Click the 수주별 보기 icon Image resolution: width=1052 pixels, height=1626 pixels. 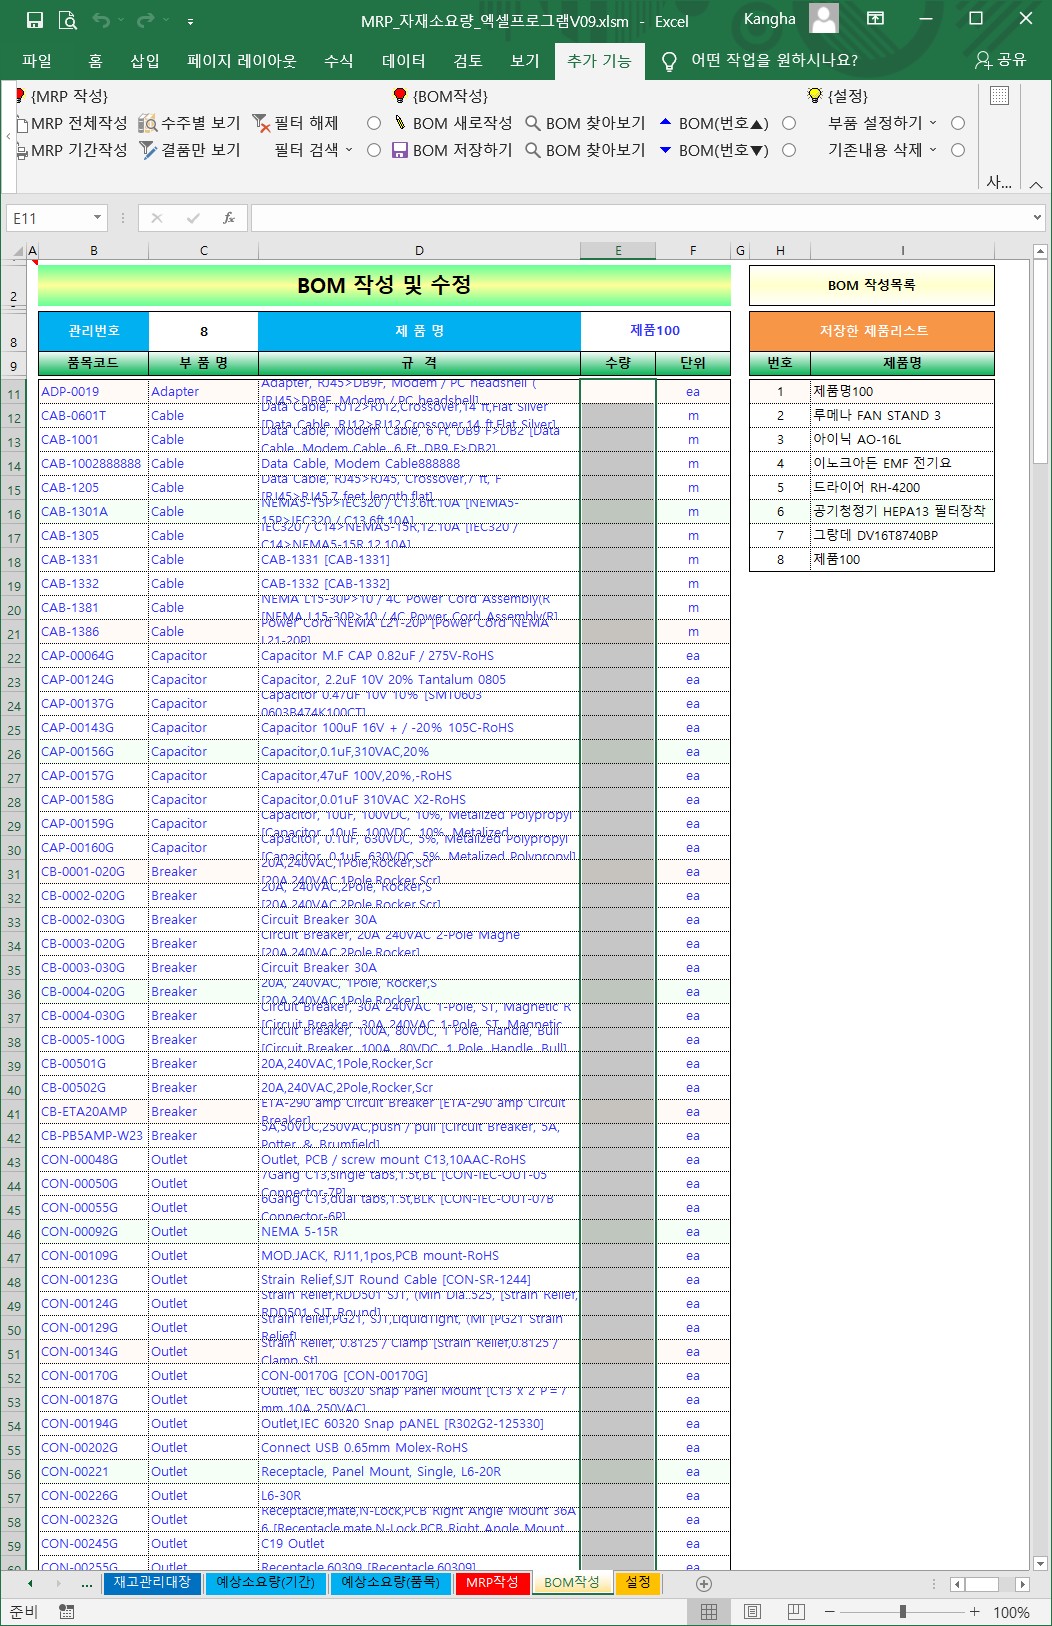147,123
